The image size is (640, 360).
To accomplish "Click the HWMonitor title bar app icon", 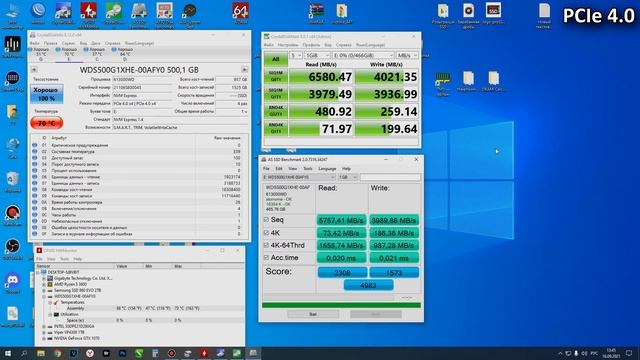I will pyautogui.click(x=39, y=251).
